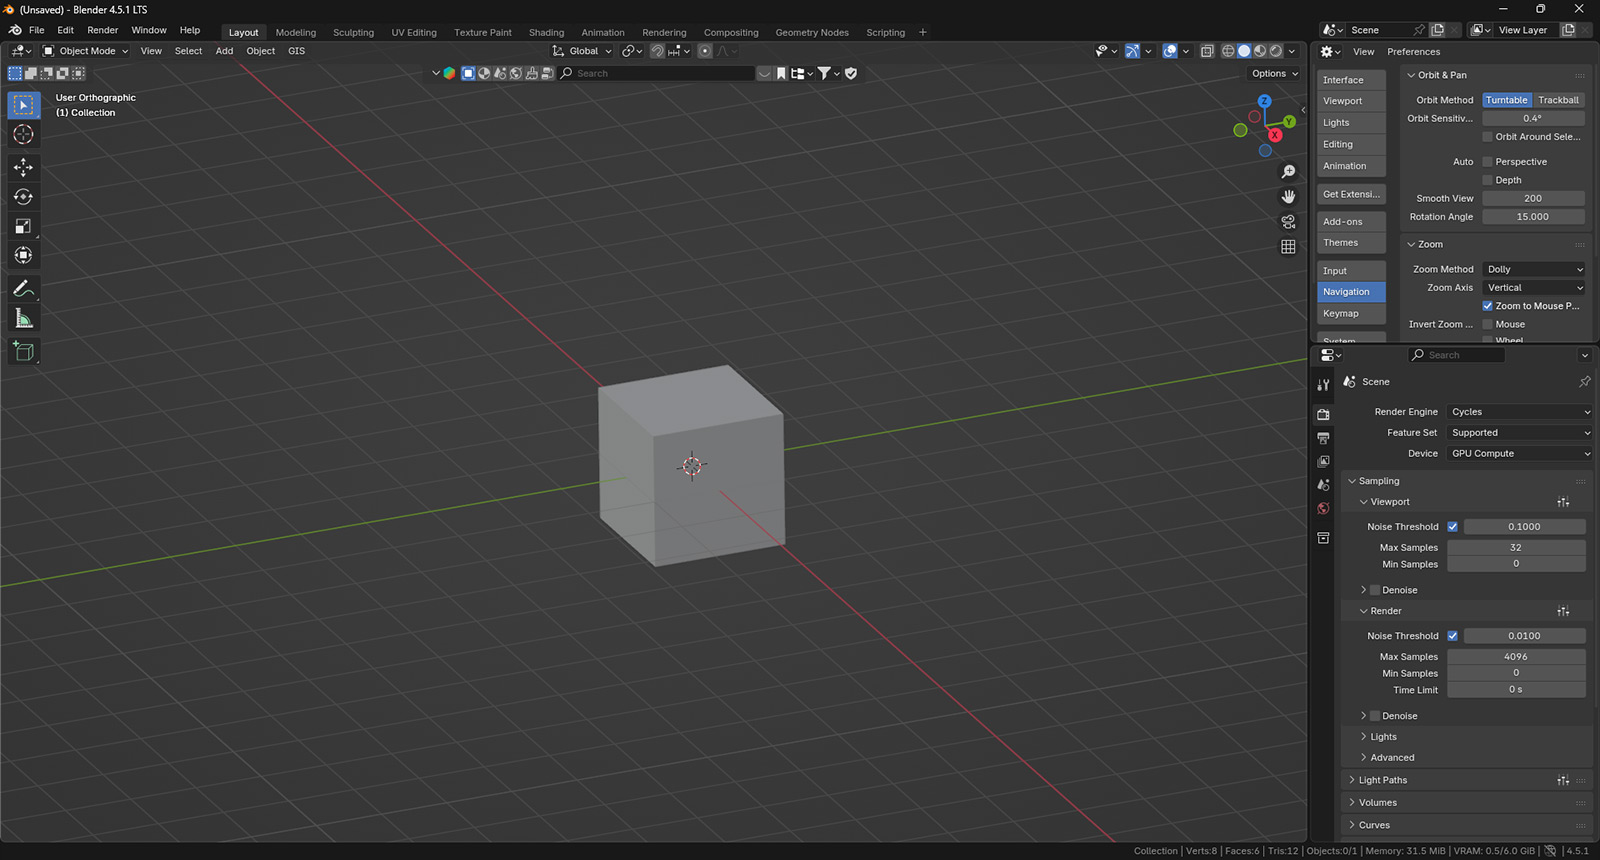
Task: Open the Render menu
Action: click(102, 30)
